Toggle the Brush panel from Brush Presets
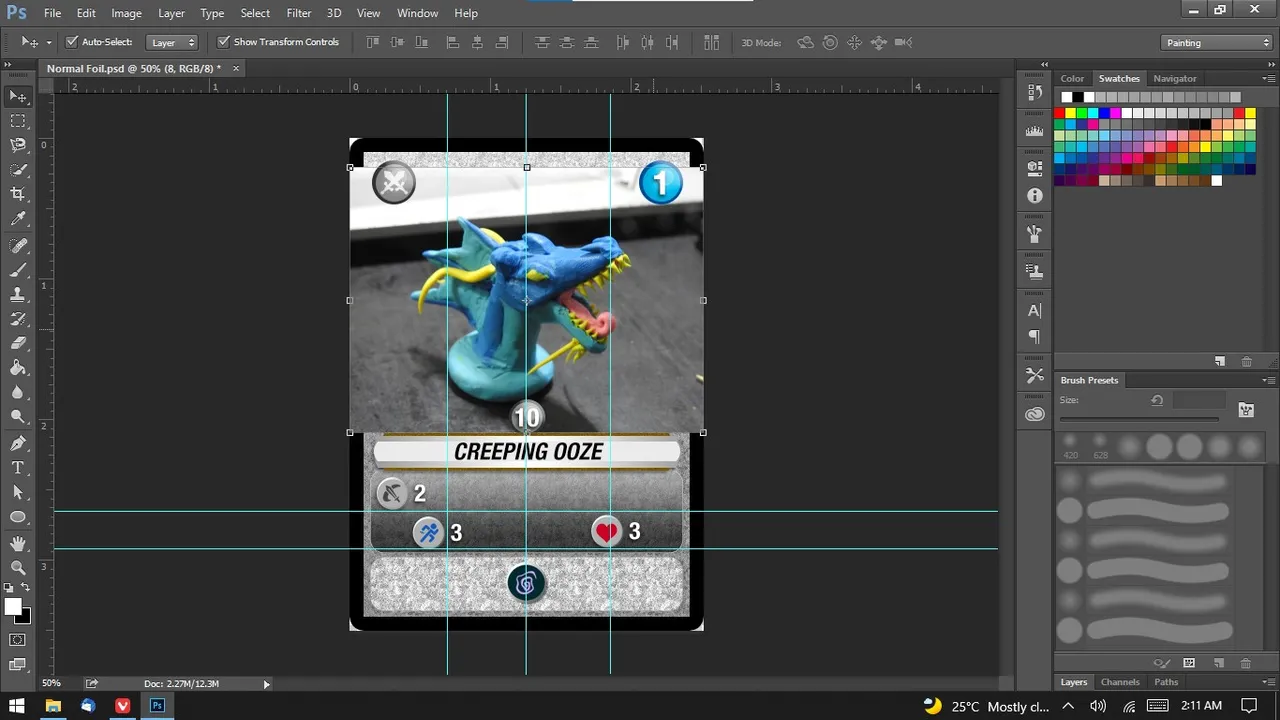Viewport: 1280px width, 720px height. [x=1246, y=409]
